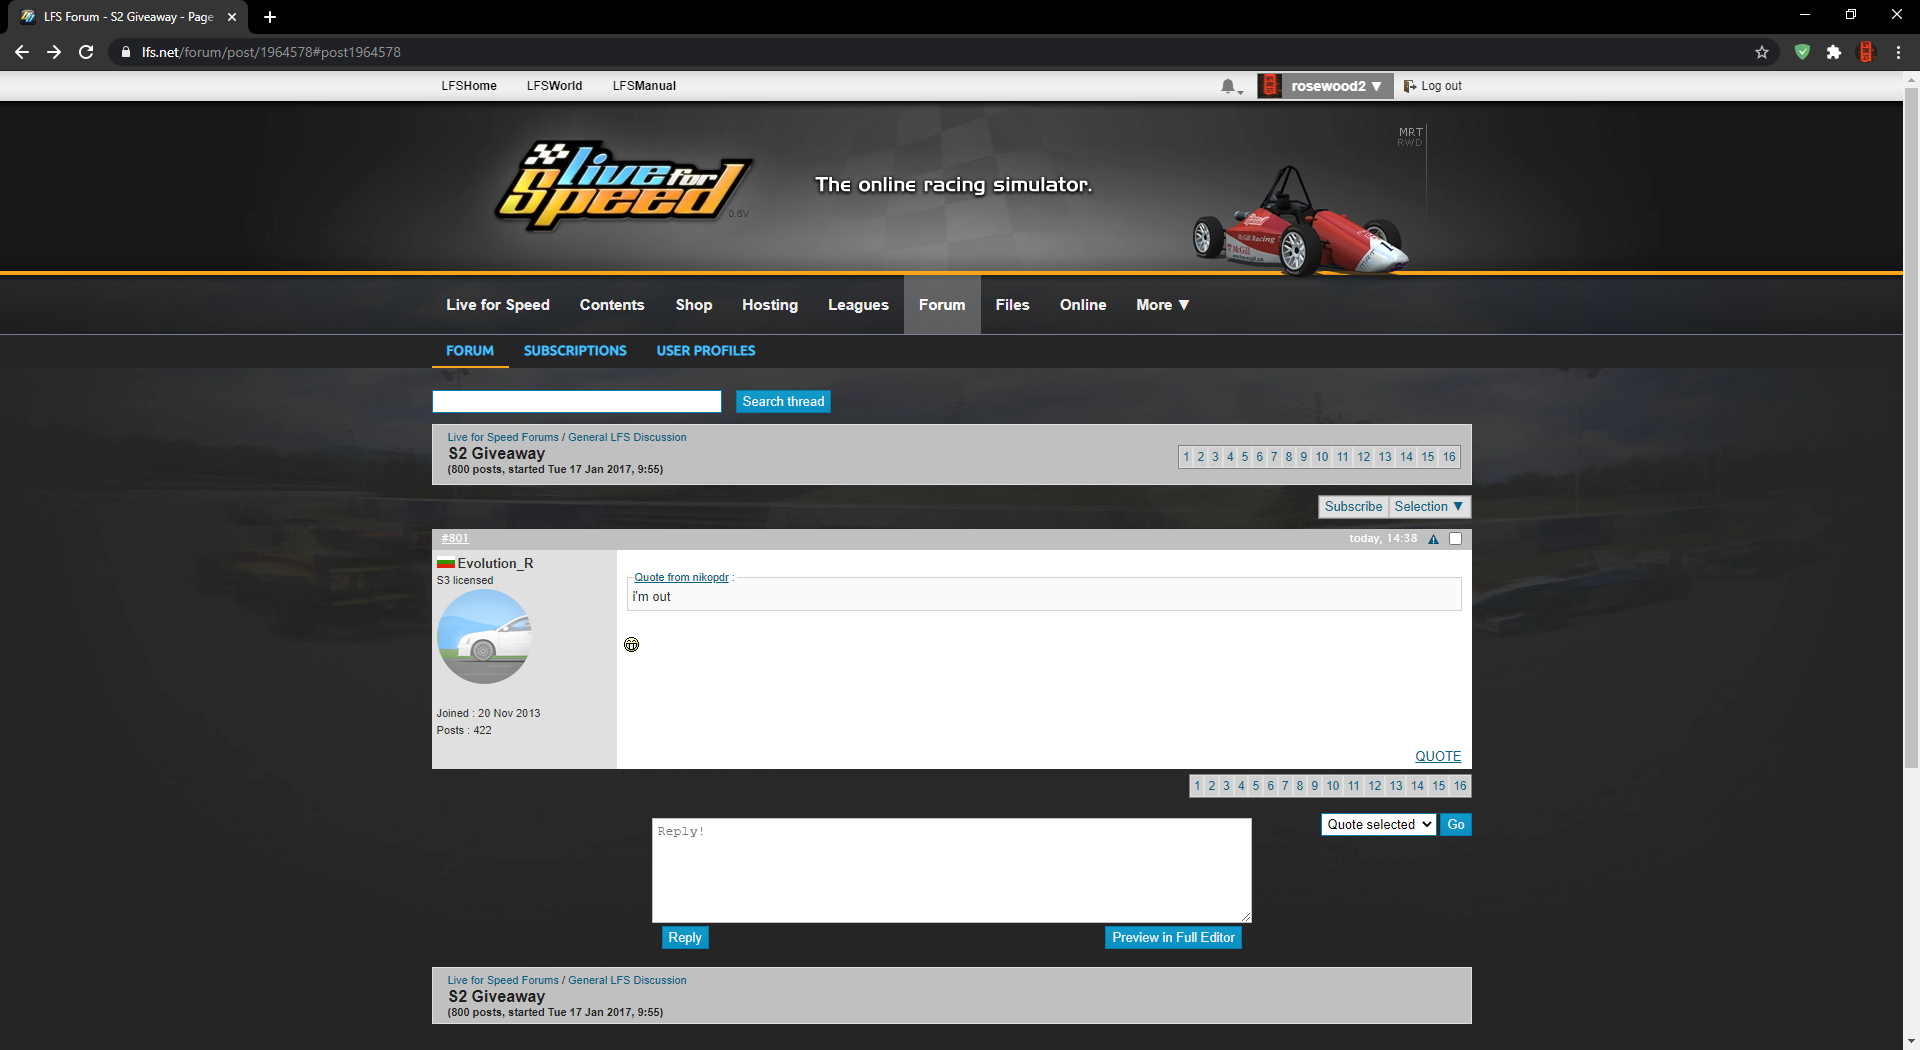Click the MRT formula car image
Screen dimensions: 1920x1050
pyautogui.click(x=1300, y=222)
